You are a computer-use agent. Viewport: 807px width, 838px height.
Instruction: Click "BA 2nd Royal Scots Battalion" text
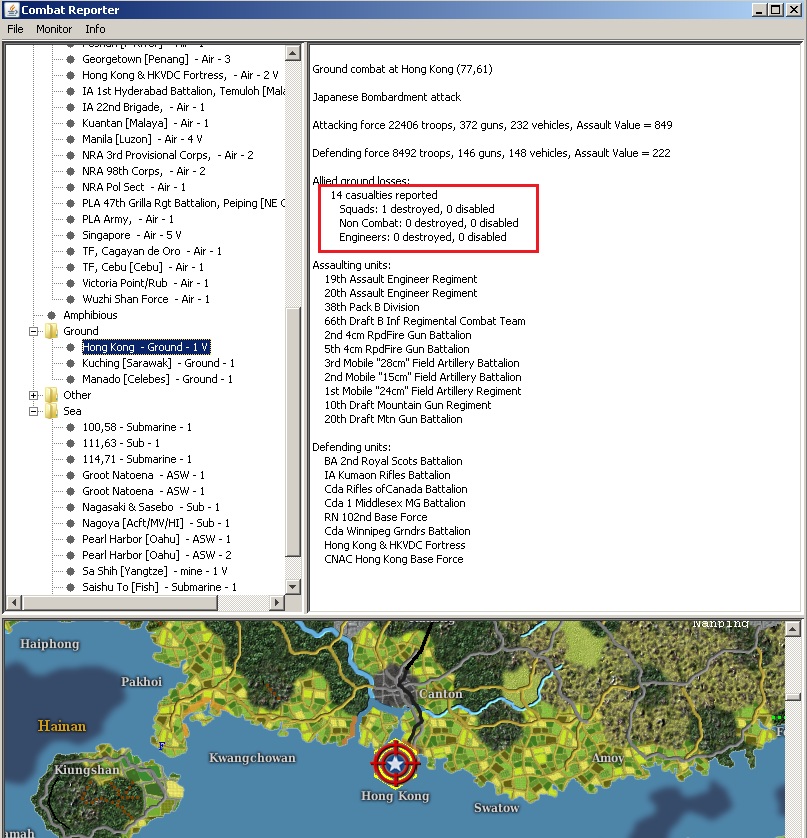(x=393, y=461)
